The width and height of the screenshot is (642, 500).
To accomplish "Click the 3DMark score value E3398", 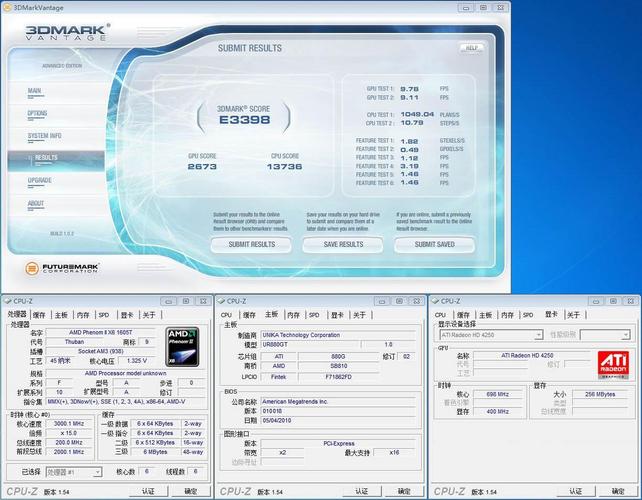I will point(244,120).
